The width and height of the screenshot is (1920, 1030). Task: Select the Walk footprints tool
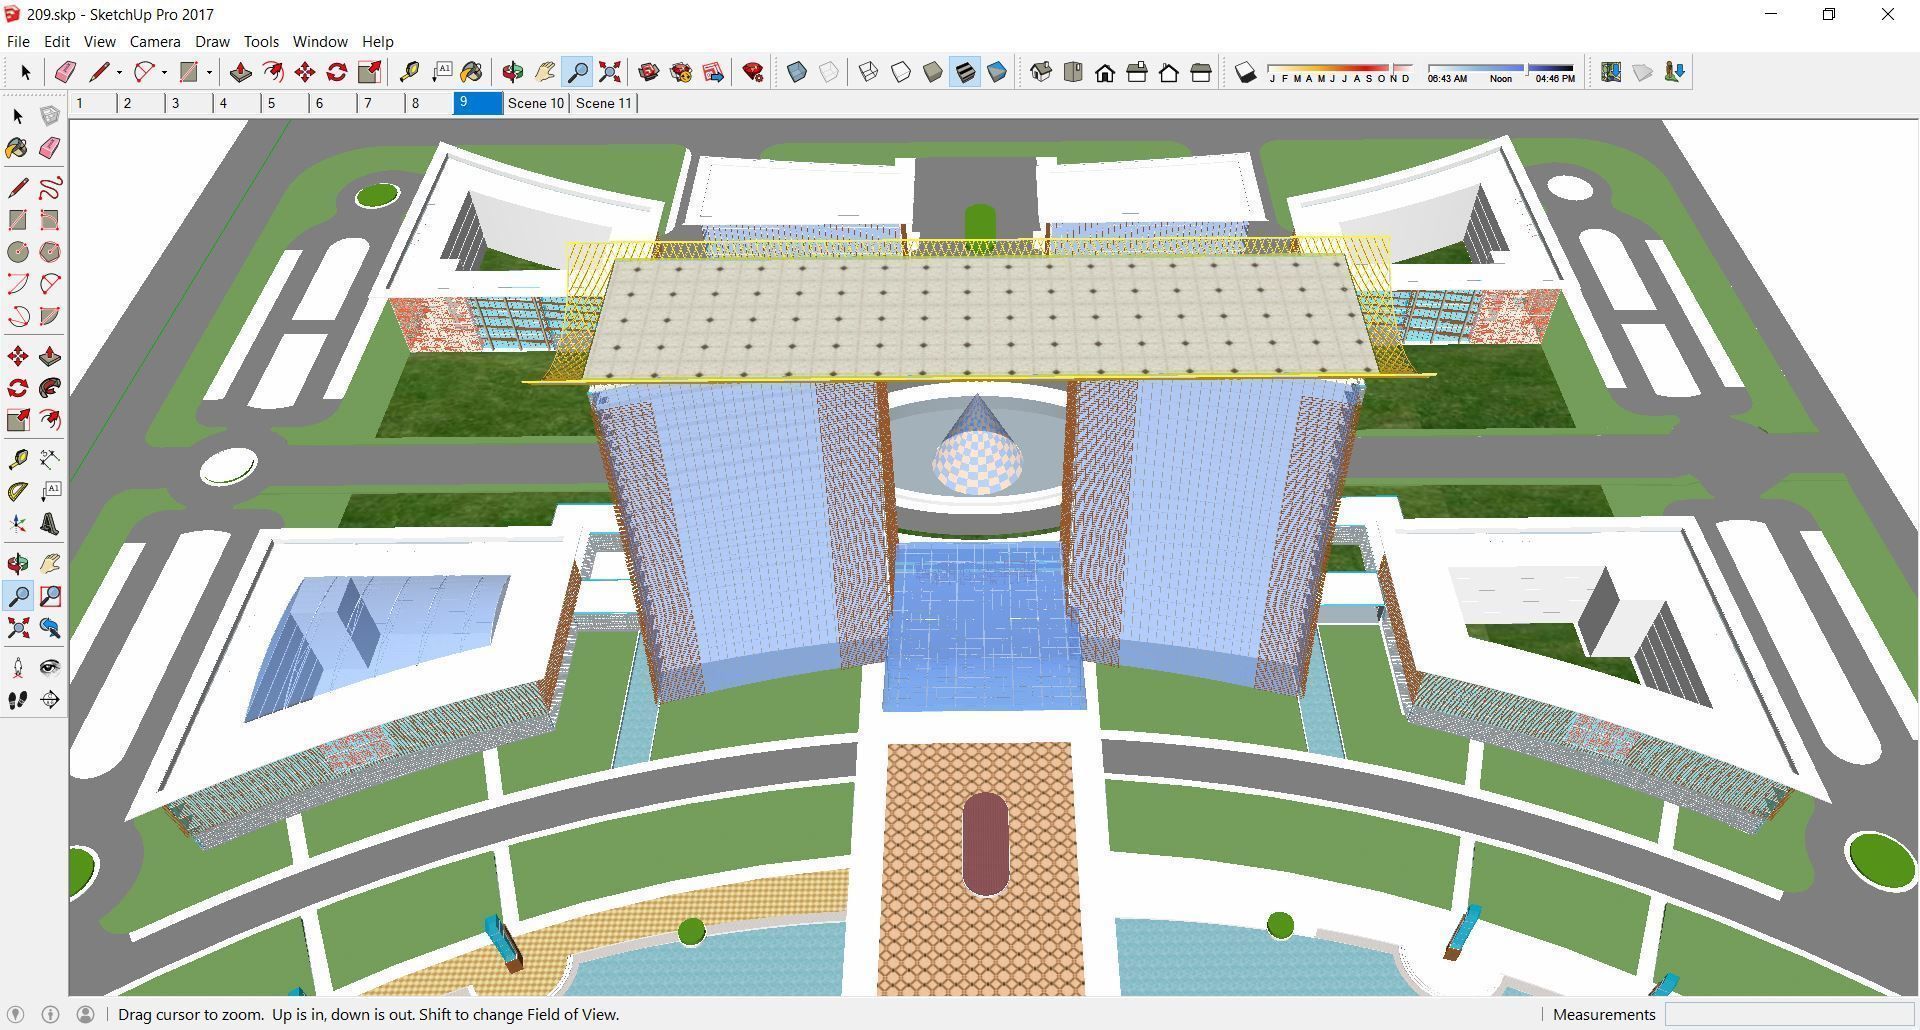coord(18,700)
